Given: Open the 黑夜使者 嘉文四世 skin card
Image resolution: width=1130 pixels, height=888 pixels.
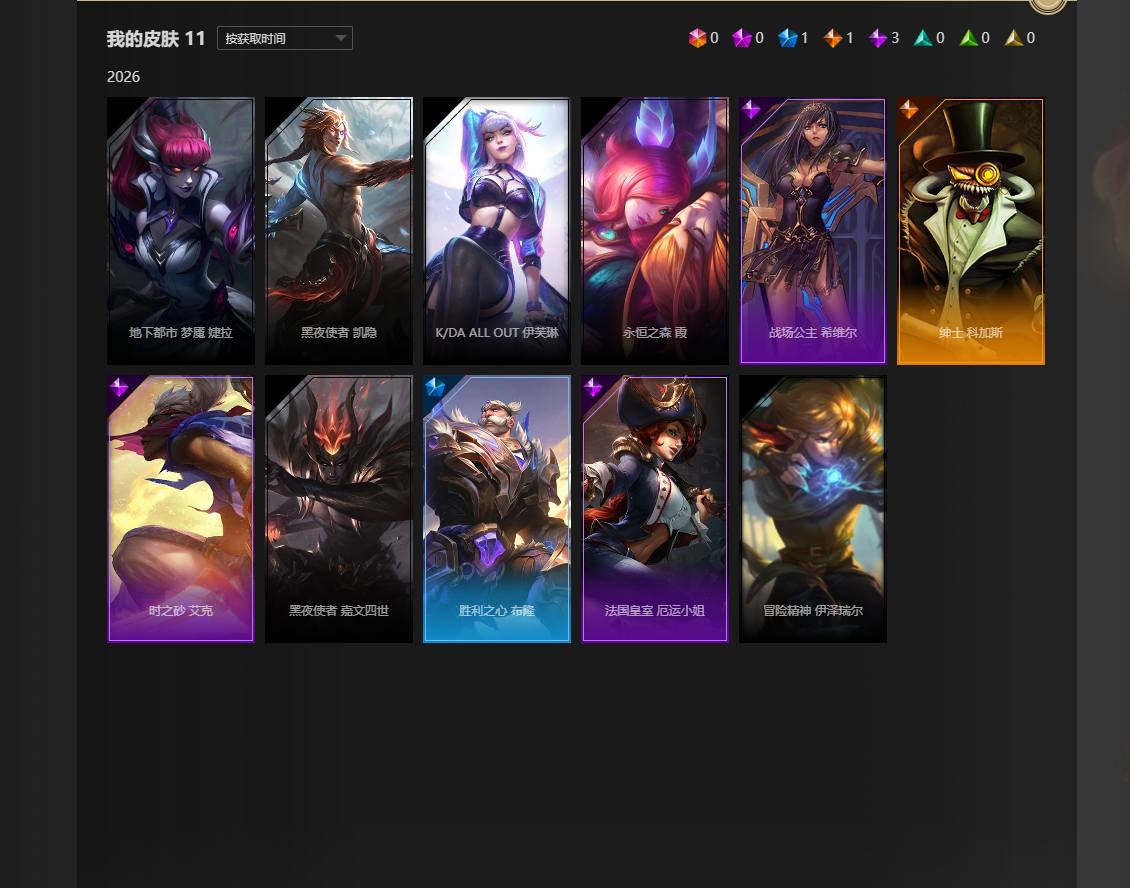Looking at the screenshot, I should click(x=339, y=509).
